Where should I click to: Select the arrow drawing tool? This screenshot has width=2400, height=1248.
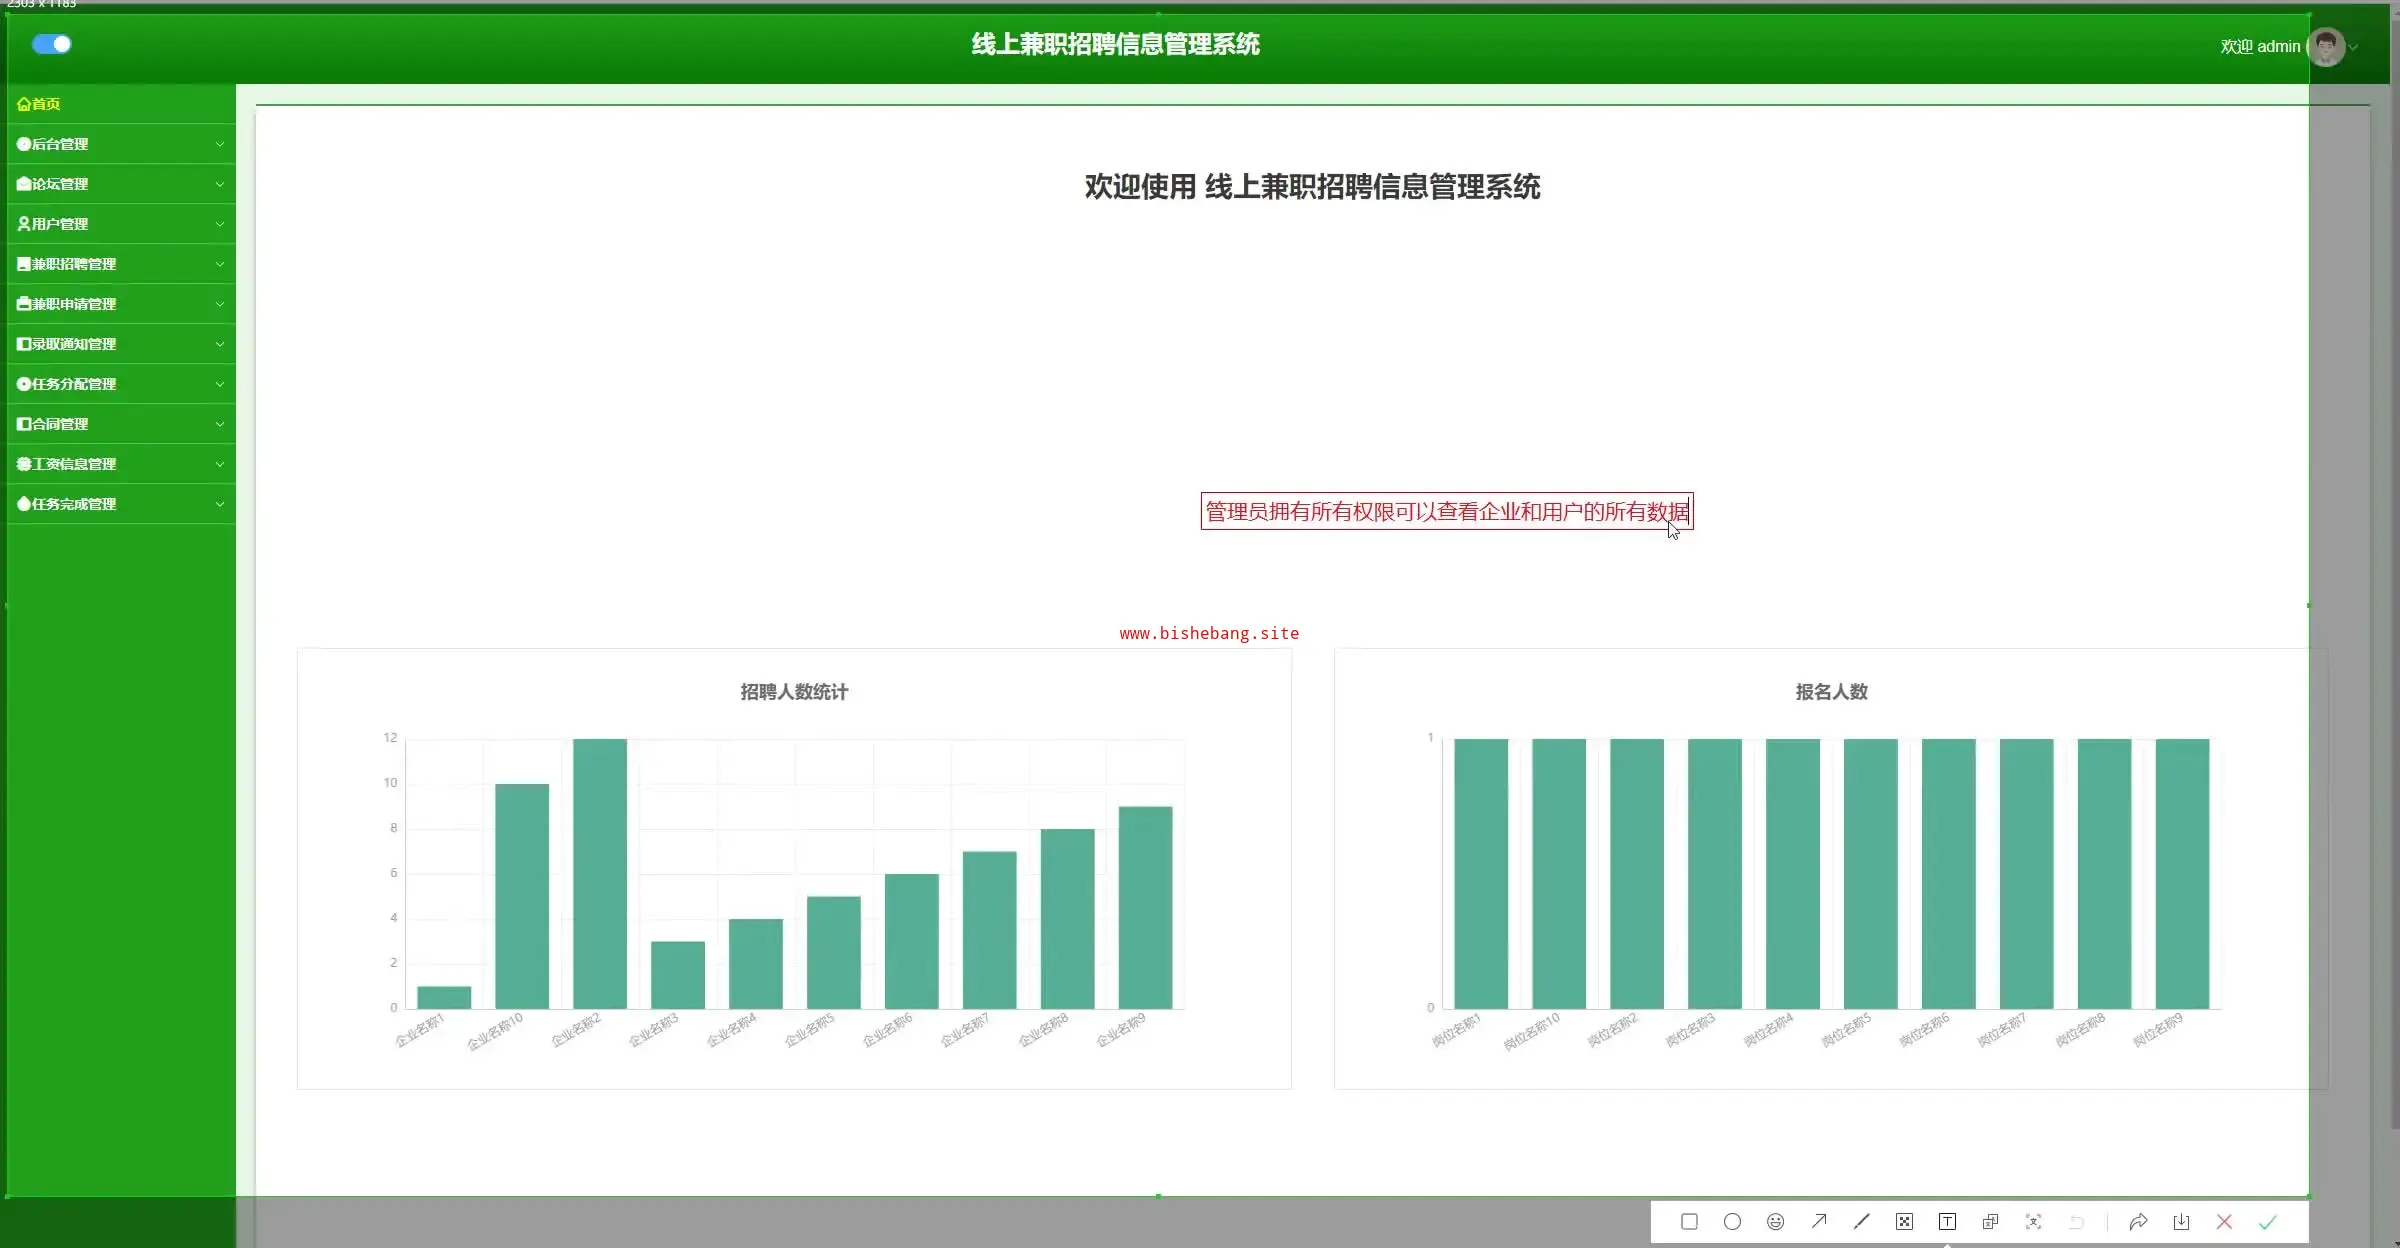click(x=1818, y=1221)
